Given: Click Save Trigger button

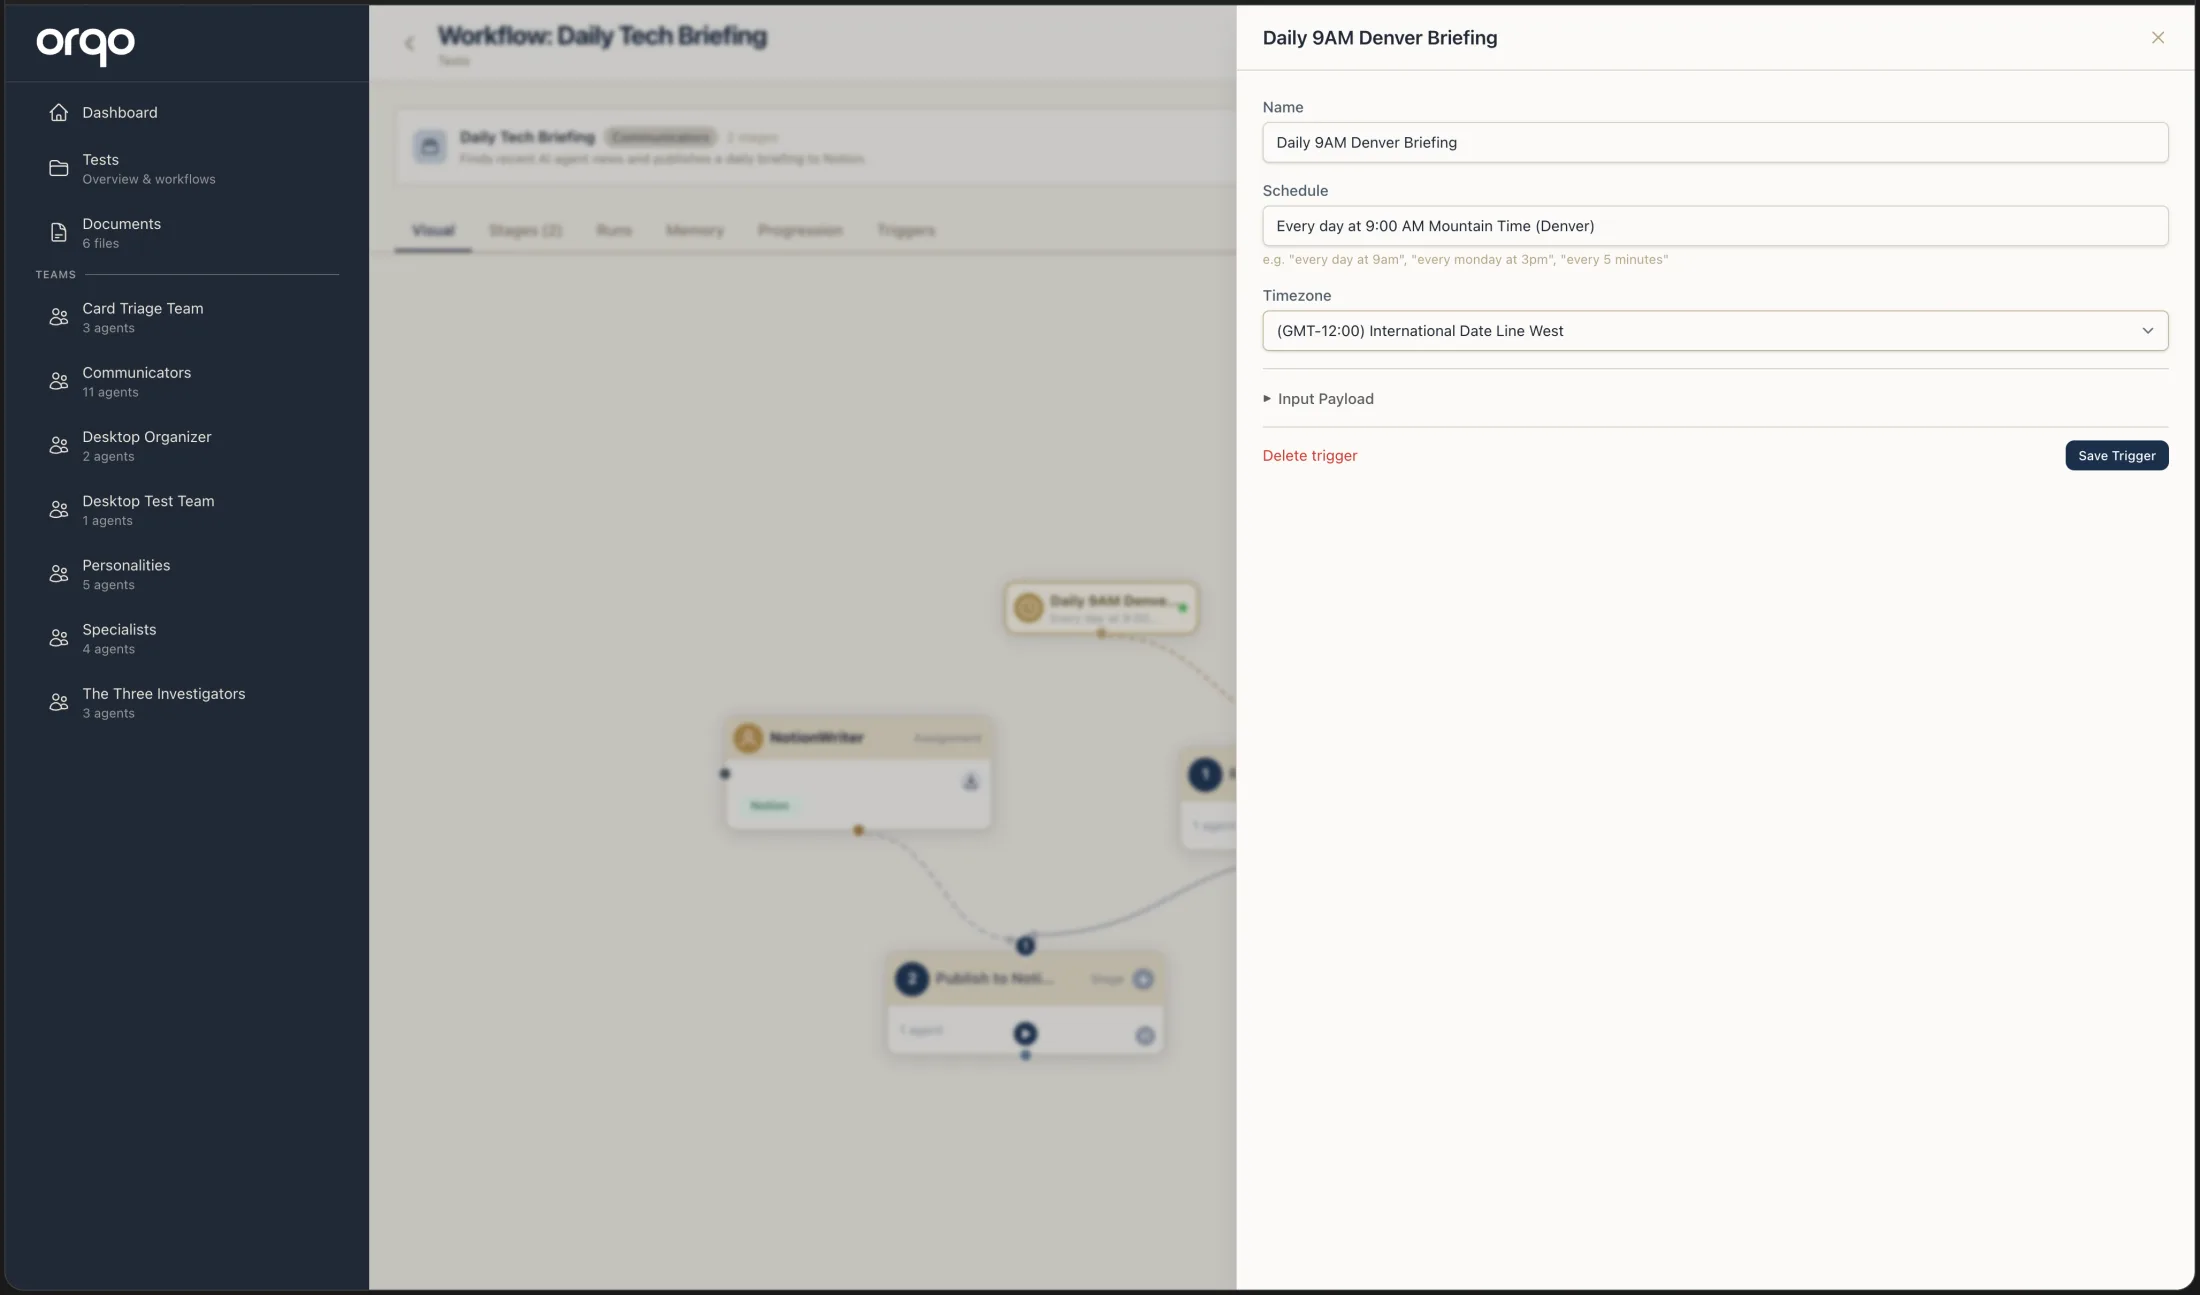Looking at the screenshot, I should [2117, 455].
